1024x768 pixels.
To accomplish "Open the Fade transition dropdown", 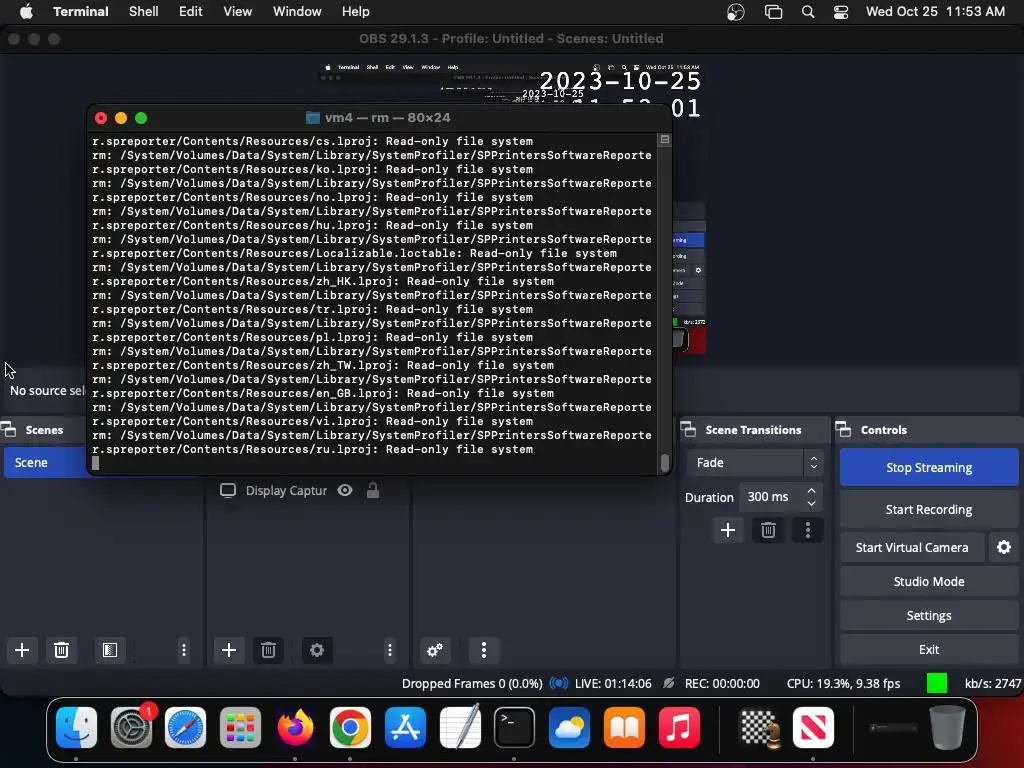I will coord(754,462).
